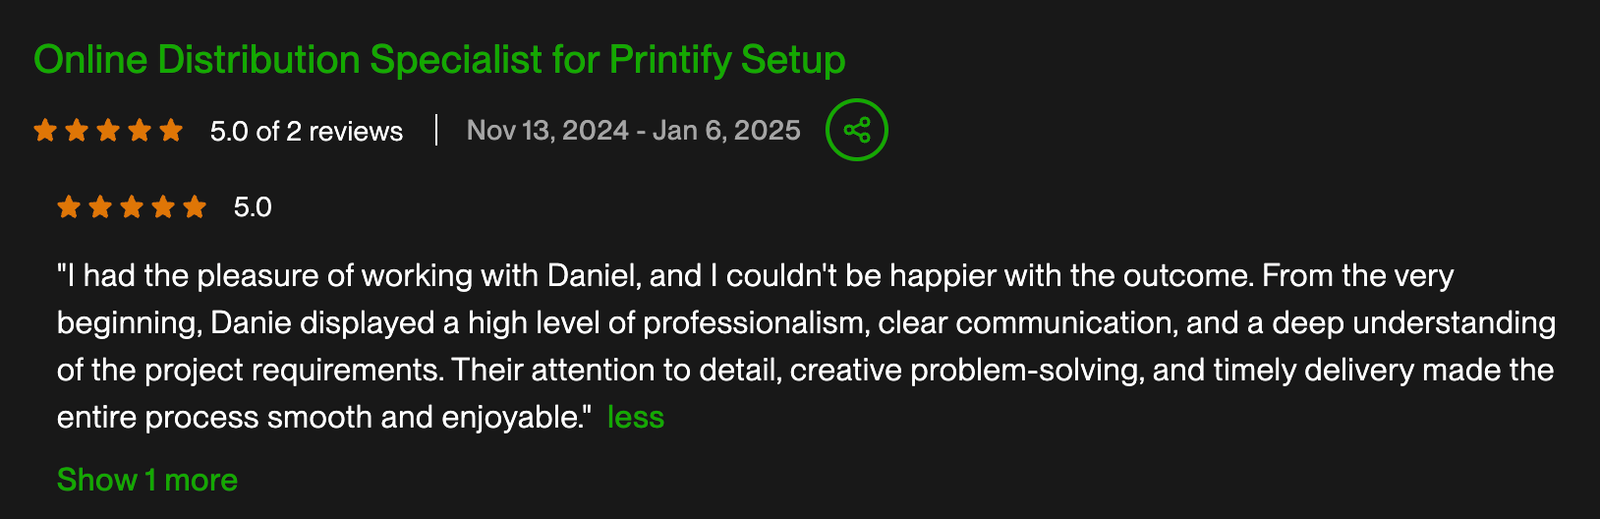Click middle star of the individual review rating
1600x519 pixels.
(x=132, y=207)
